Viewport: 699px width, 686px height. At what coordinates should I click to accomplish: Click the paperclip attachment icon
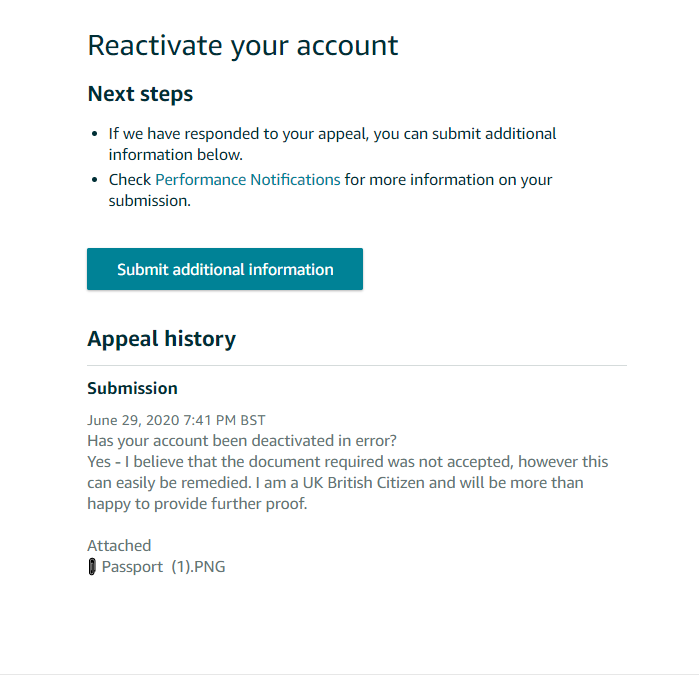(93, 567)
